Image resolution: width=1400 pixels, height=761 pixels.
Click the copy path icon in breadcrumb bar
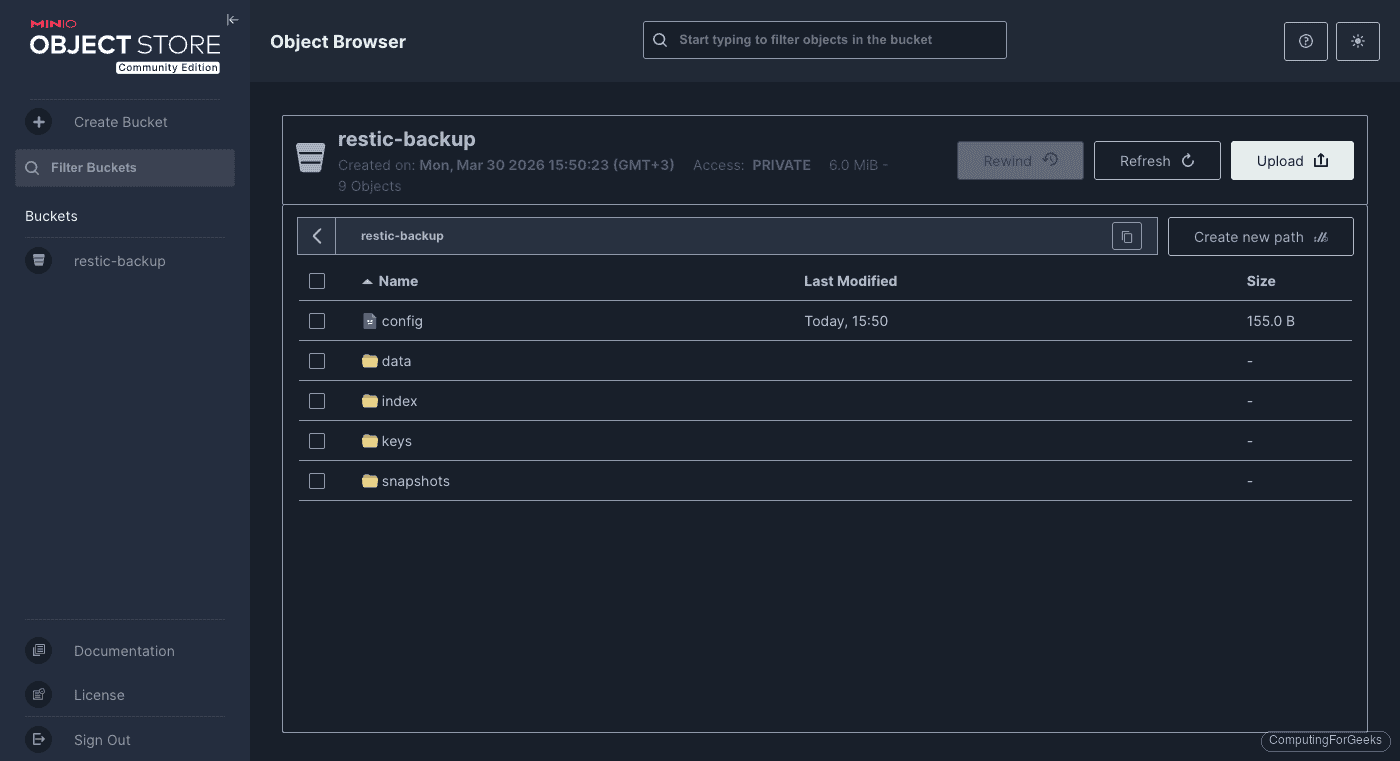[1127, 235]
